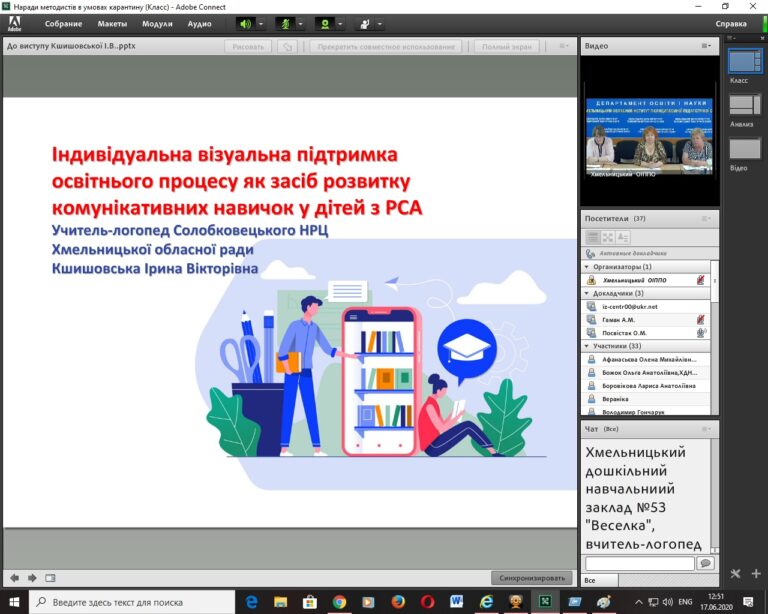Switch attendees to breakout room view icon

tap(608, 238)
